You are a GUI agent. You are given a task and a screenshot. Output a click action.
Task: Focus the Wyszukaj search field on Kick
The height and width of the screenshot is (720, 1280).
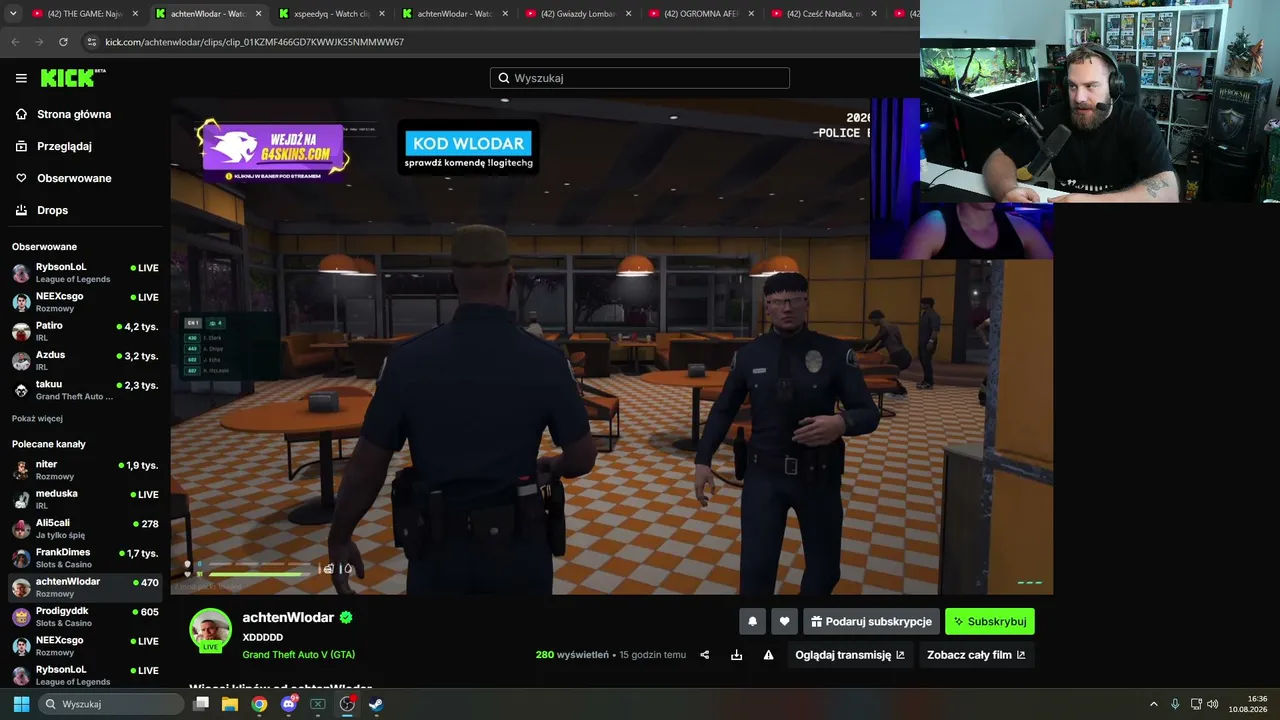point(640,78)
